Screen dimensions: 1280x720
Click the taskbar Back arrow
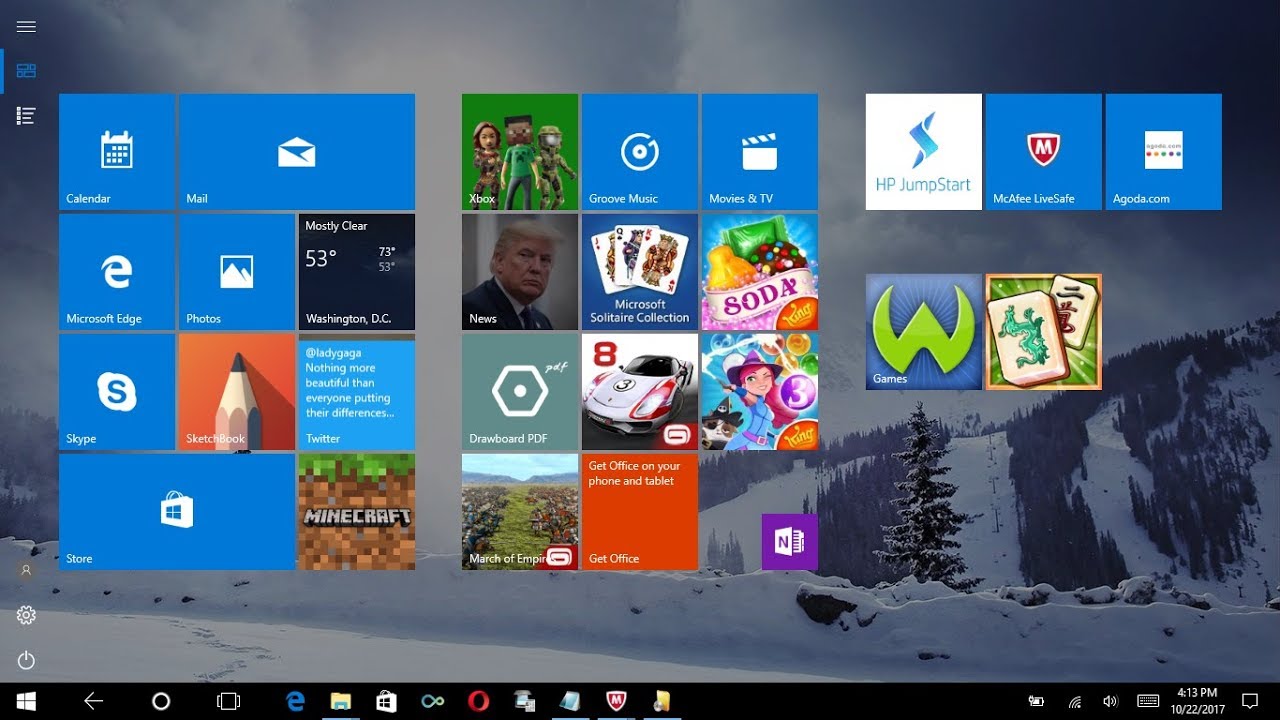[x=93, y=701]
